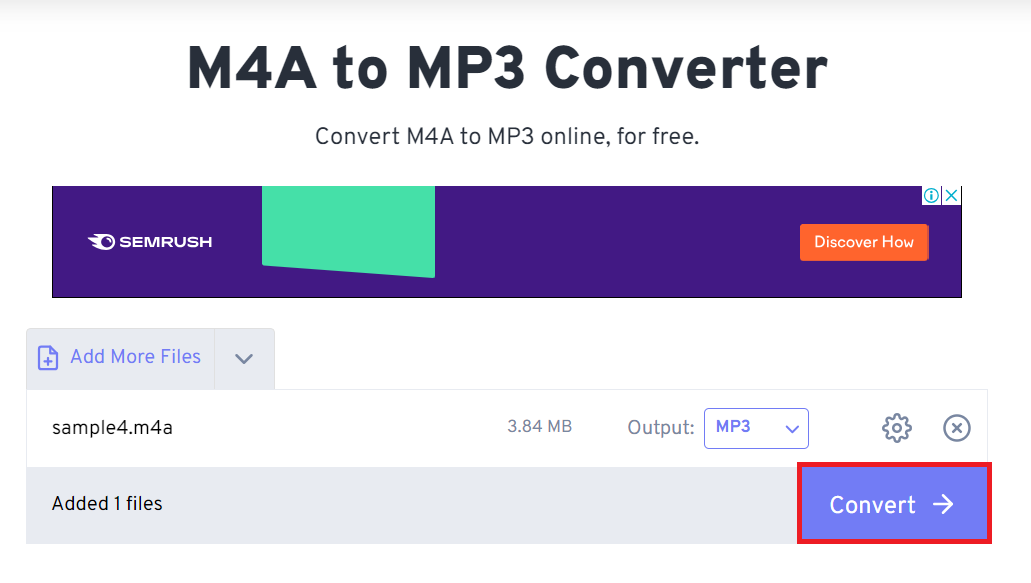Image resolution: width=1031 pixels, height=583 pixels.
Task: Dismiss the advertisement via its X icon
Action: 952,195
